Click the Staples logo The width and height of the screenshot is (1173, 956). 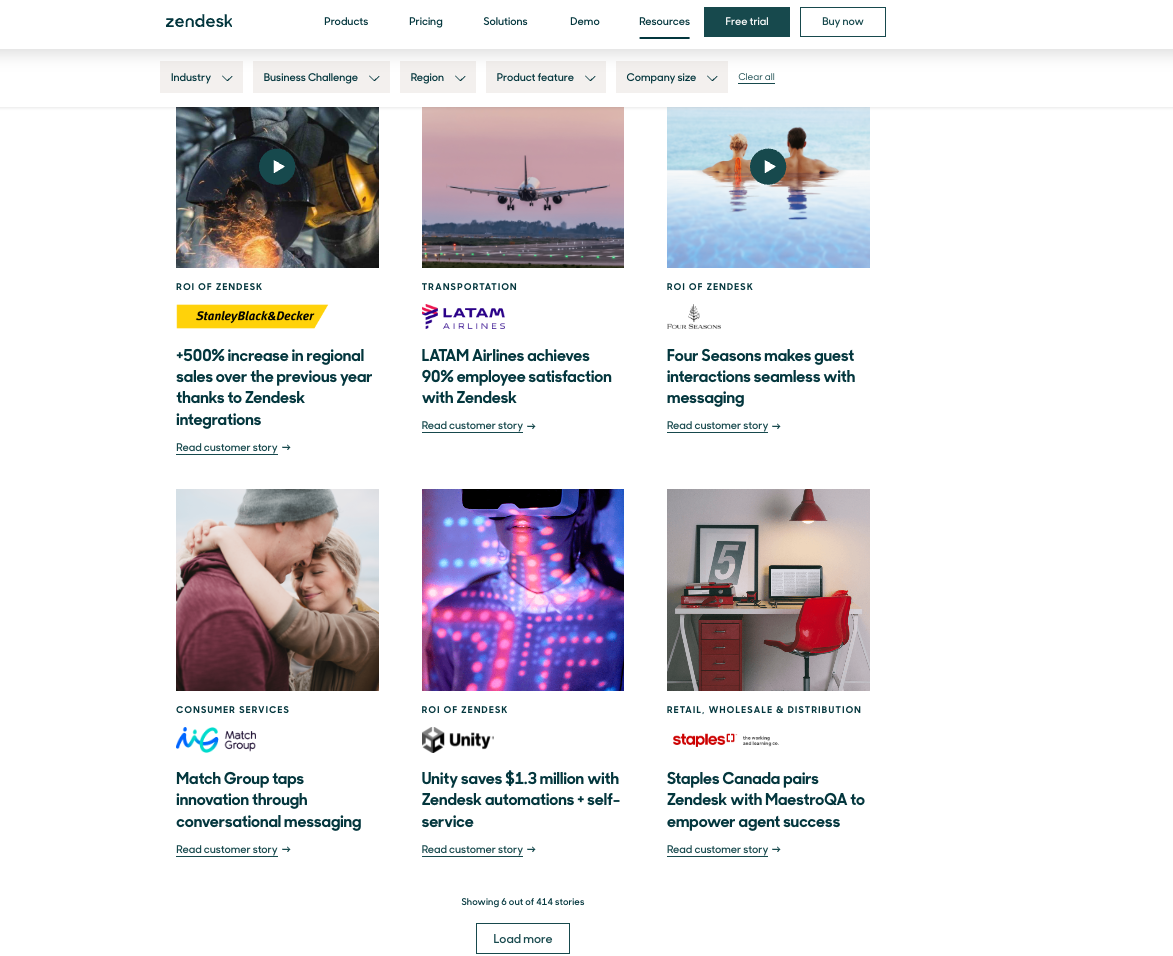point(724,740)
